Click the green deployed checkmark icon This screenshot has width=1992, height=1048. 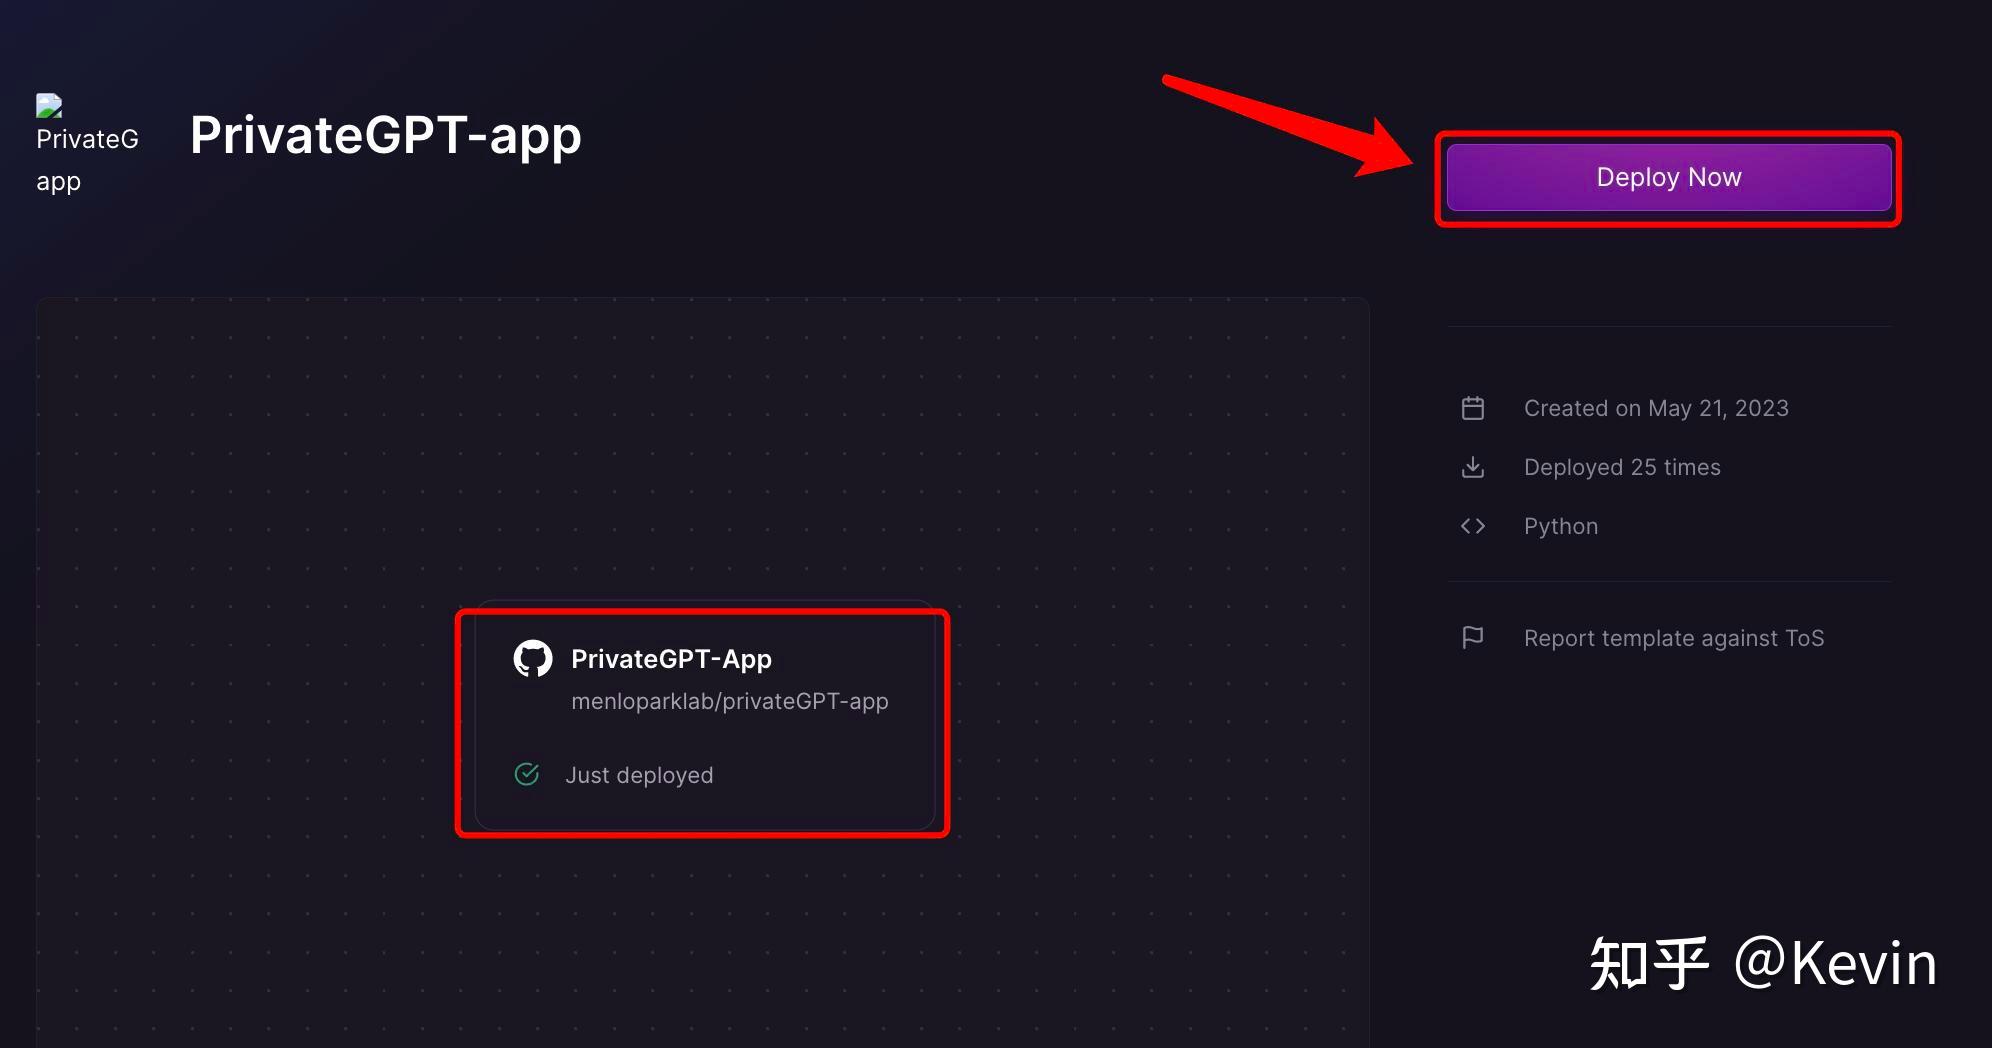(x=527, y=774)
